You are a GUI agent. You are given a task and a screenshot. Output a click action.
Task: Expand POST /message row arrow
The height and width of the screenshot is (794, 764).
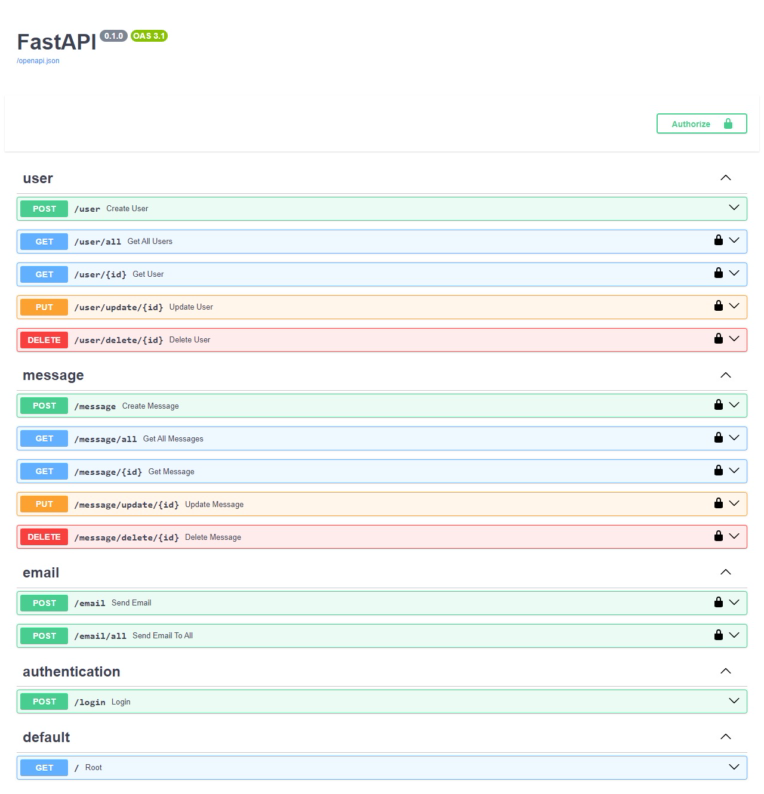[734, 405]
